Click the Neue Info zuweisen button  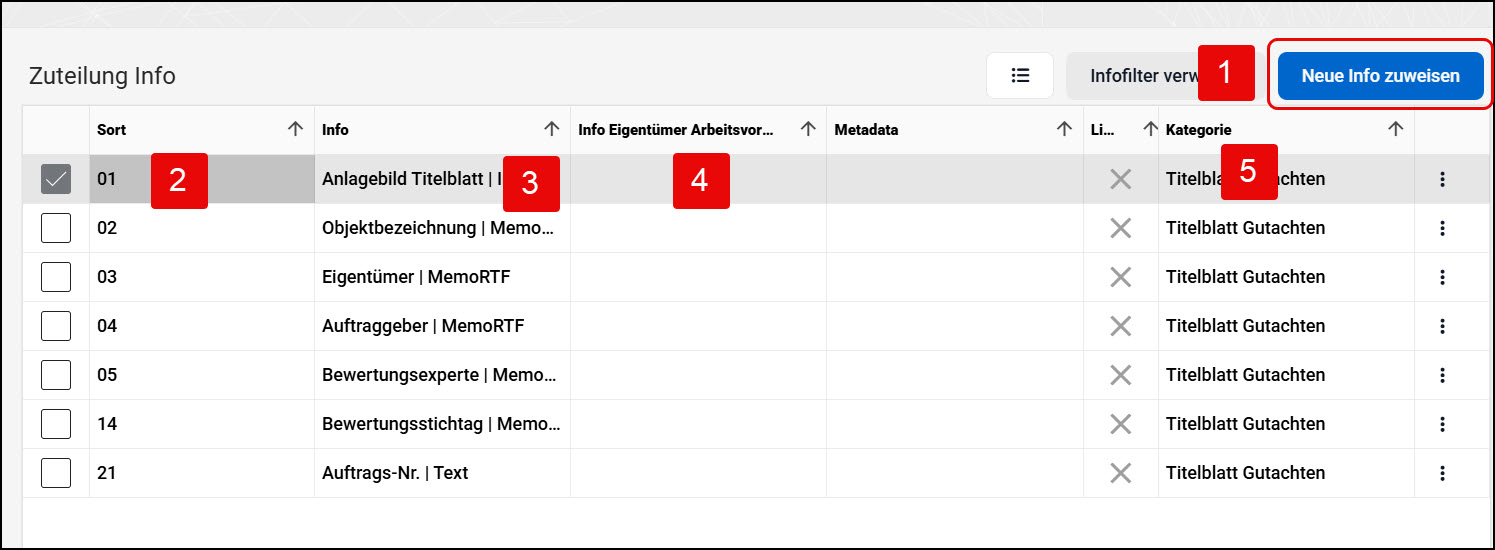coord(1380,76)
